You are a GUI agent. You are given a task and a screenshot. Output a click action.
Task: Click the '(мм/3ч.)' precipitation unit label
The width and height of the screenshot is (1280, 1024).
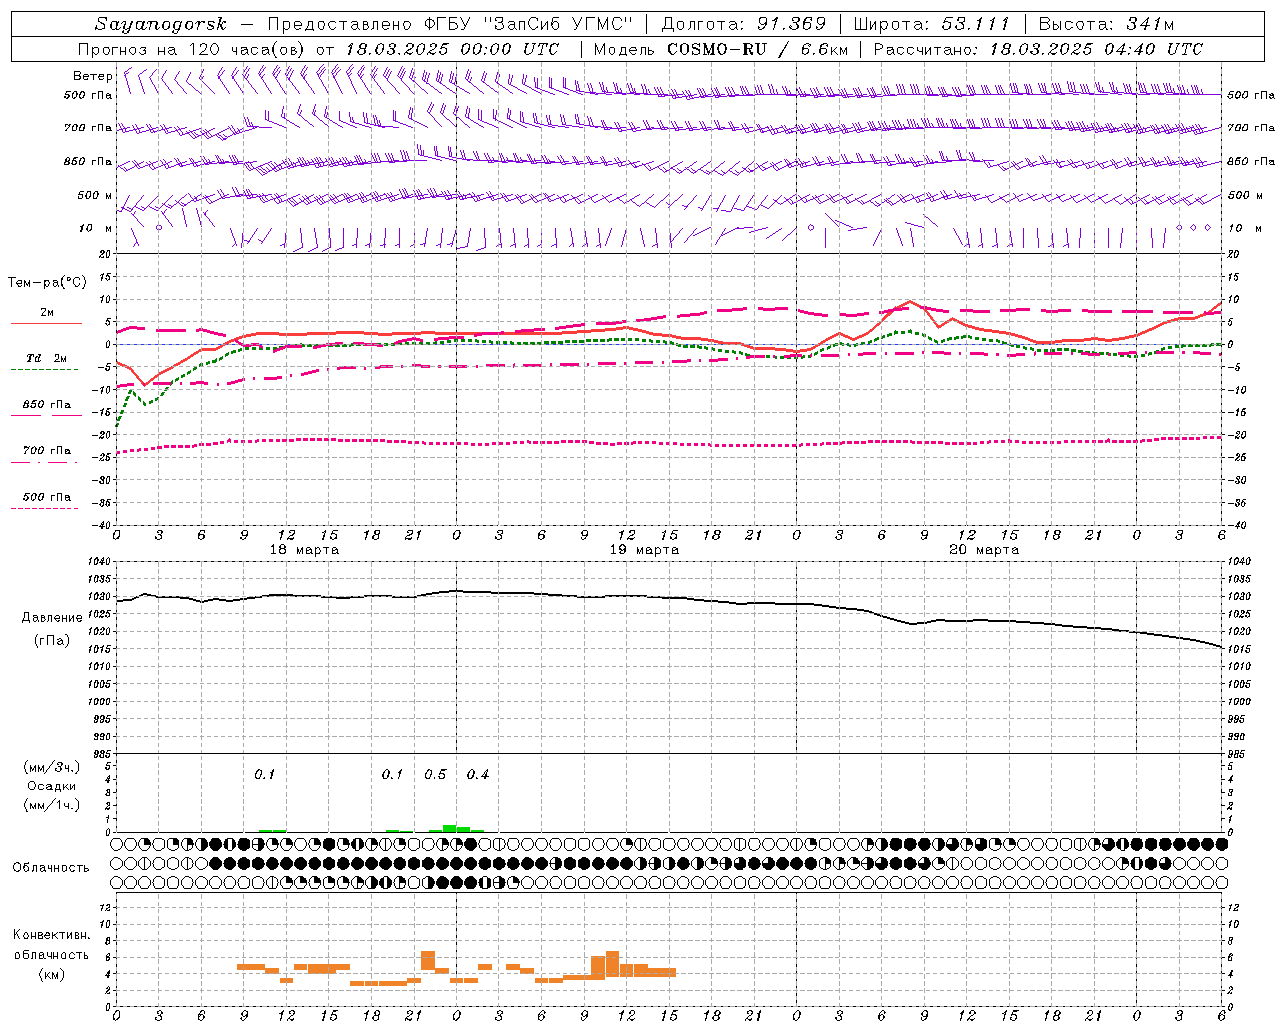point(52,767)
